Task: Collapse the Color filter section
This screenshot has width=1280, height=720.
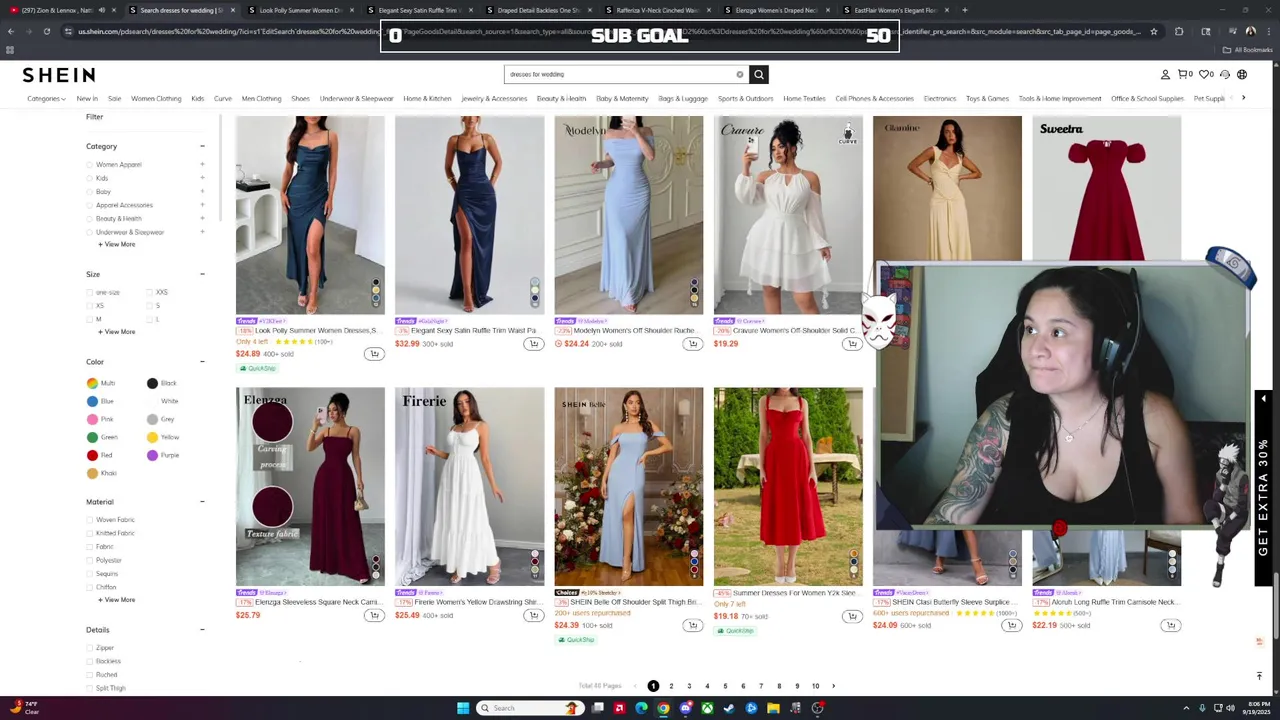Action: [x=202, y=362]
